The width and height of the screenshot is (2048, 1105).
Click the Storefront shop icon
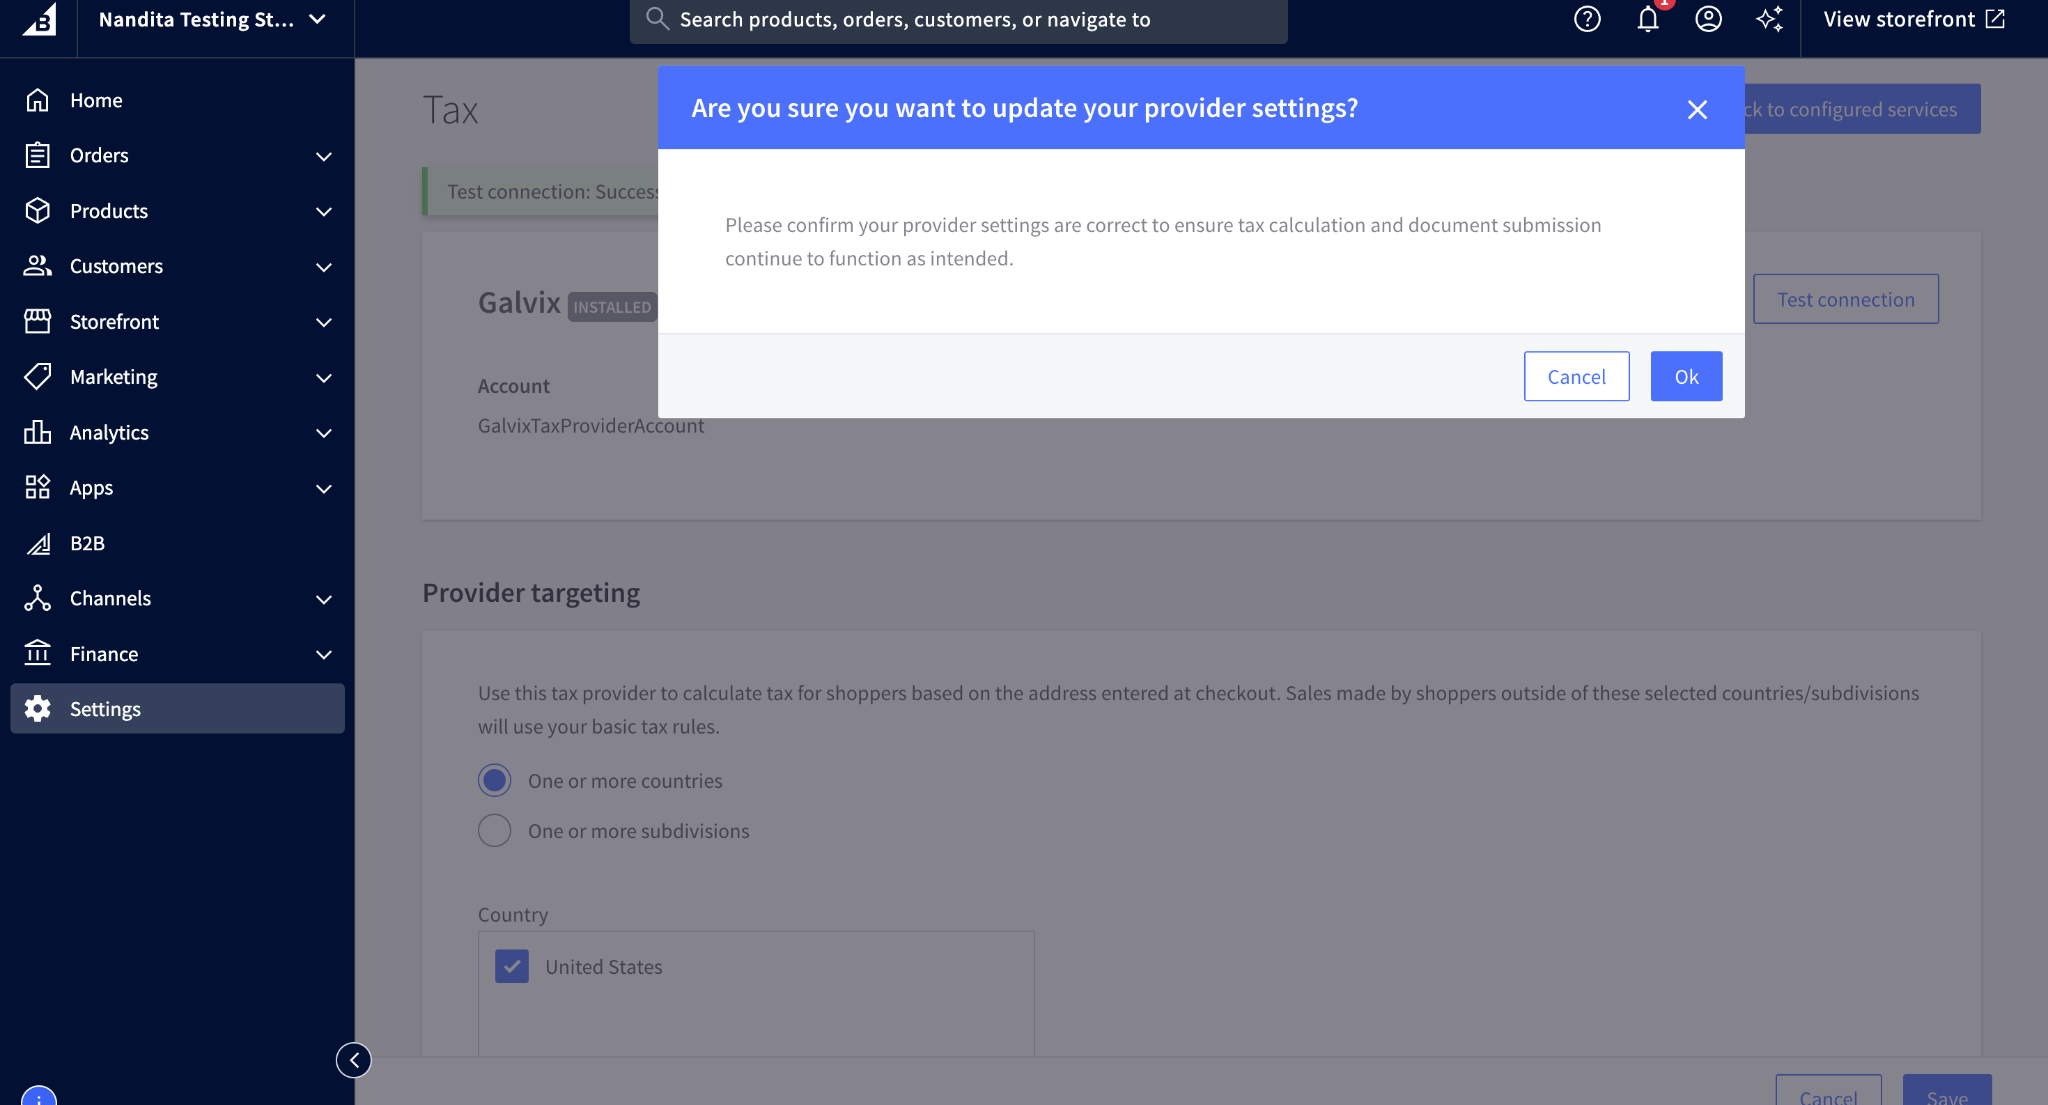tap(37, 321)
